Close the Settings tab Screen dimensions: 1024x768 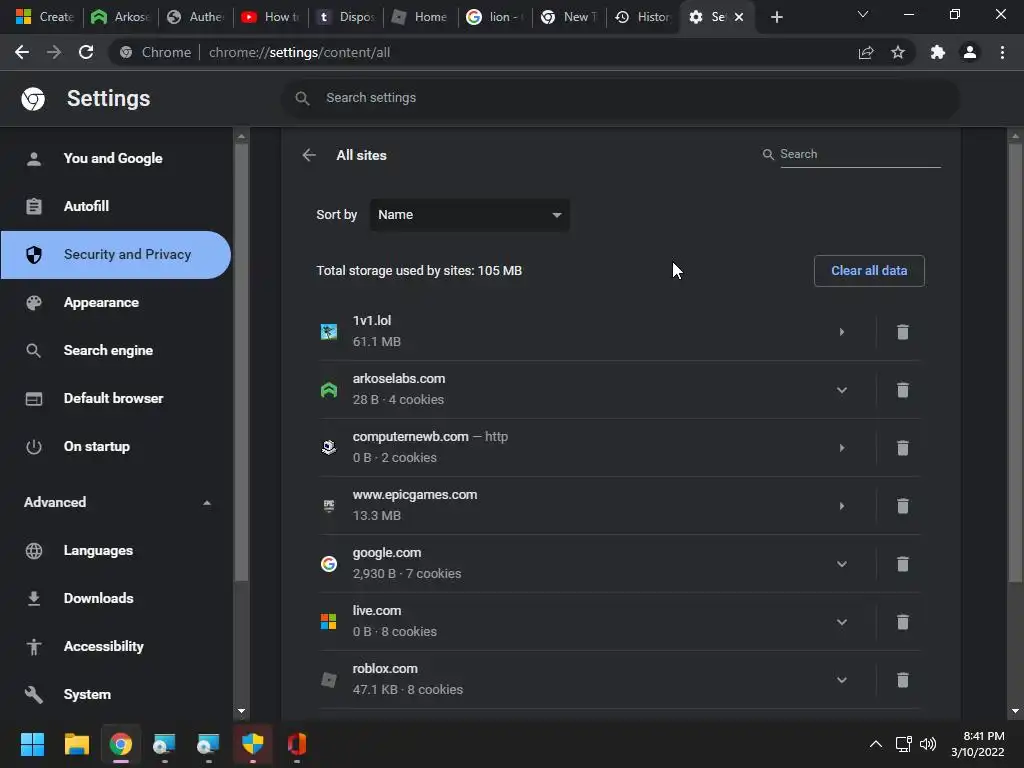(739, 17)
